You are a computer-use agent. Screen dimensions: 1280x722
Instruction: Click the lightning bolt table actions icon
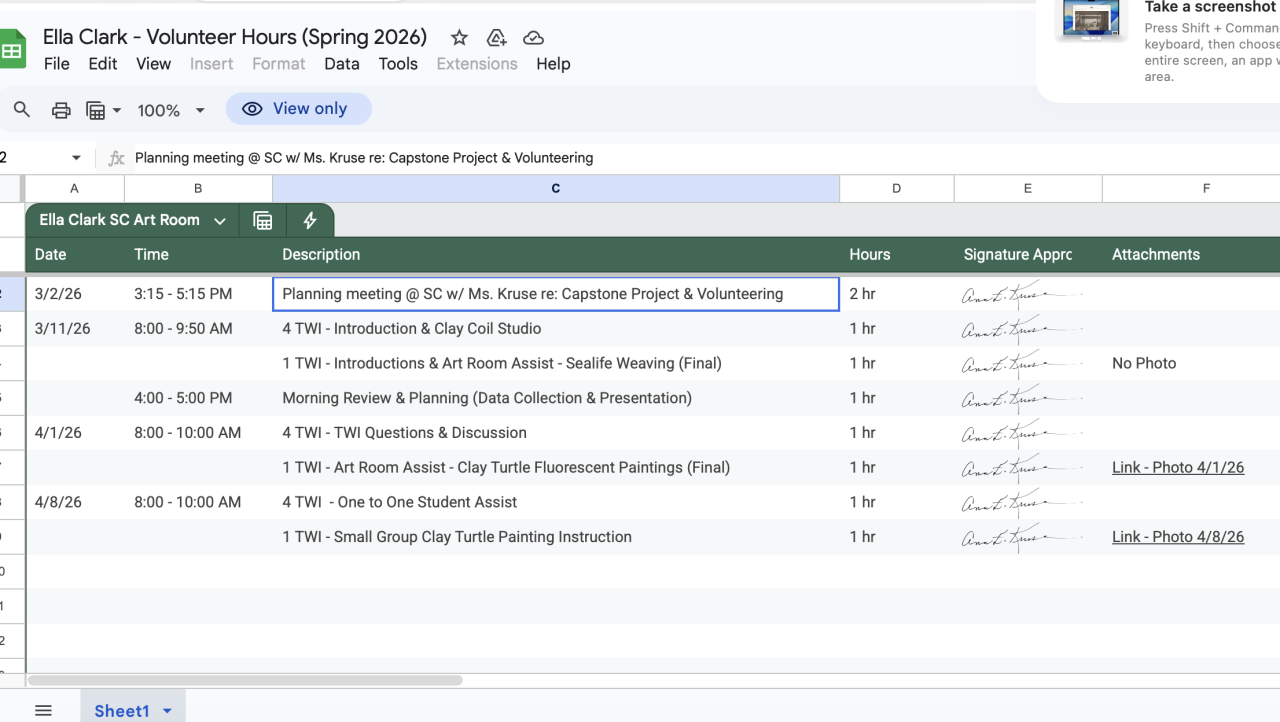coord(310,221)
